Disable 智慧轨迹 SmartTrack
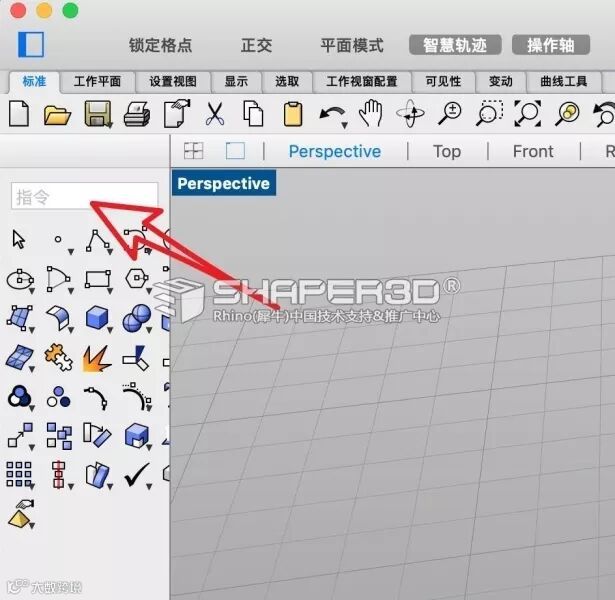This screenshot has width=615, height=600. (x=455, y=45)
